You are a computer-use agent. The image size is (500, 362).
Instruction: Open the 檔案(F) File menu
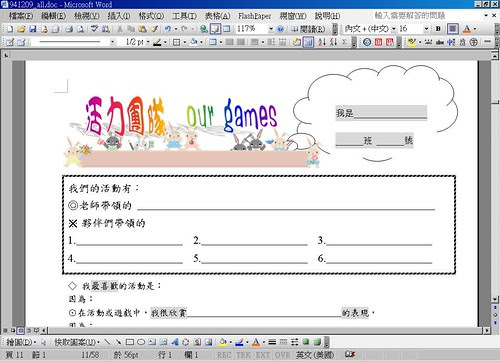pyautogui.click(x=21, y=16)
